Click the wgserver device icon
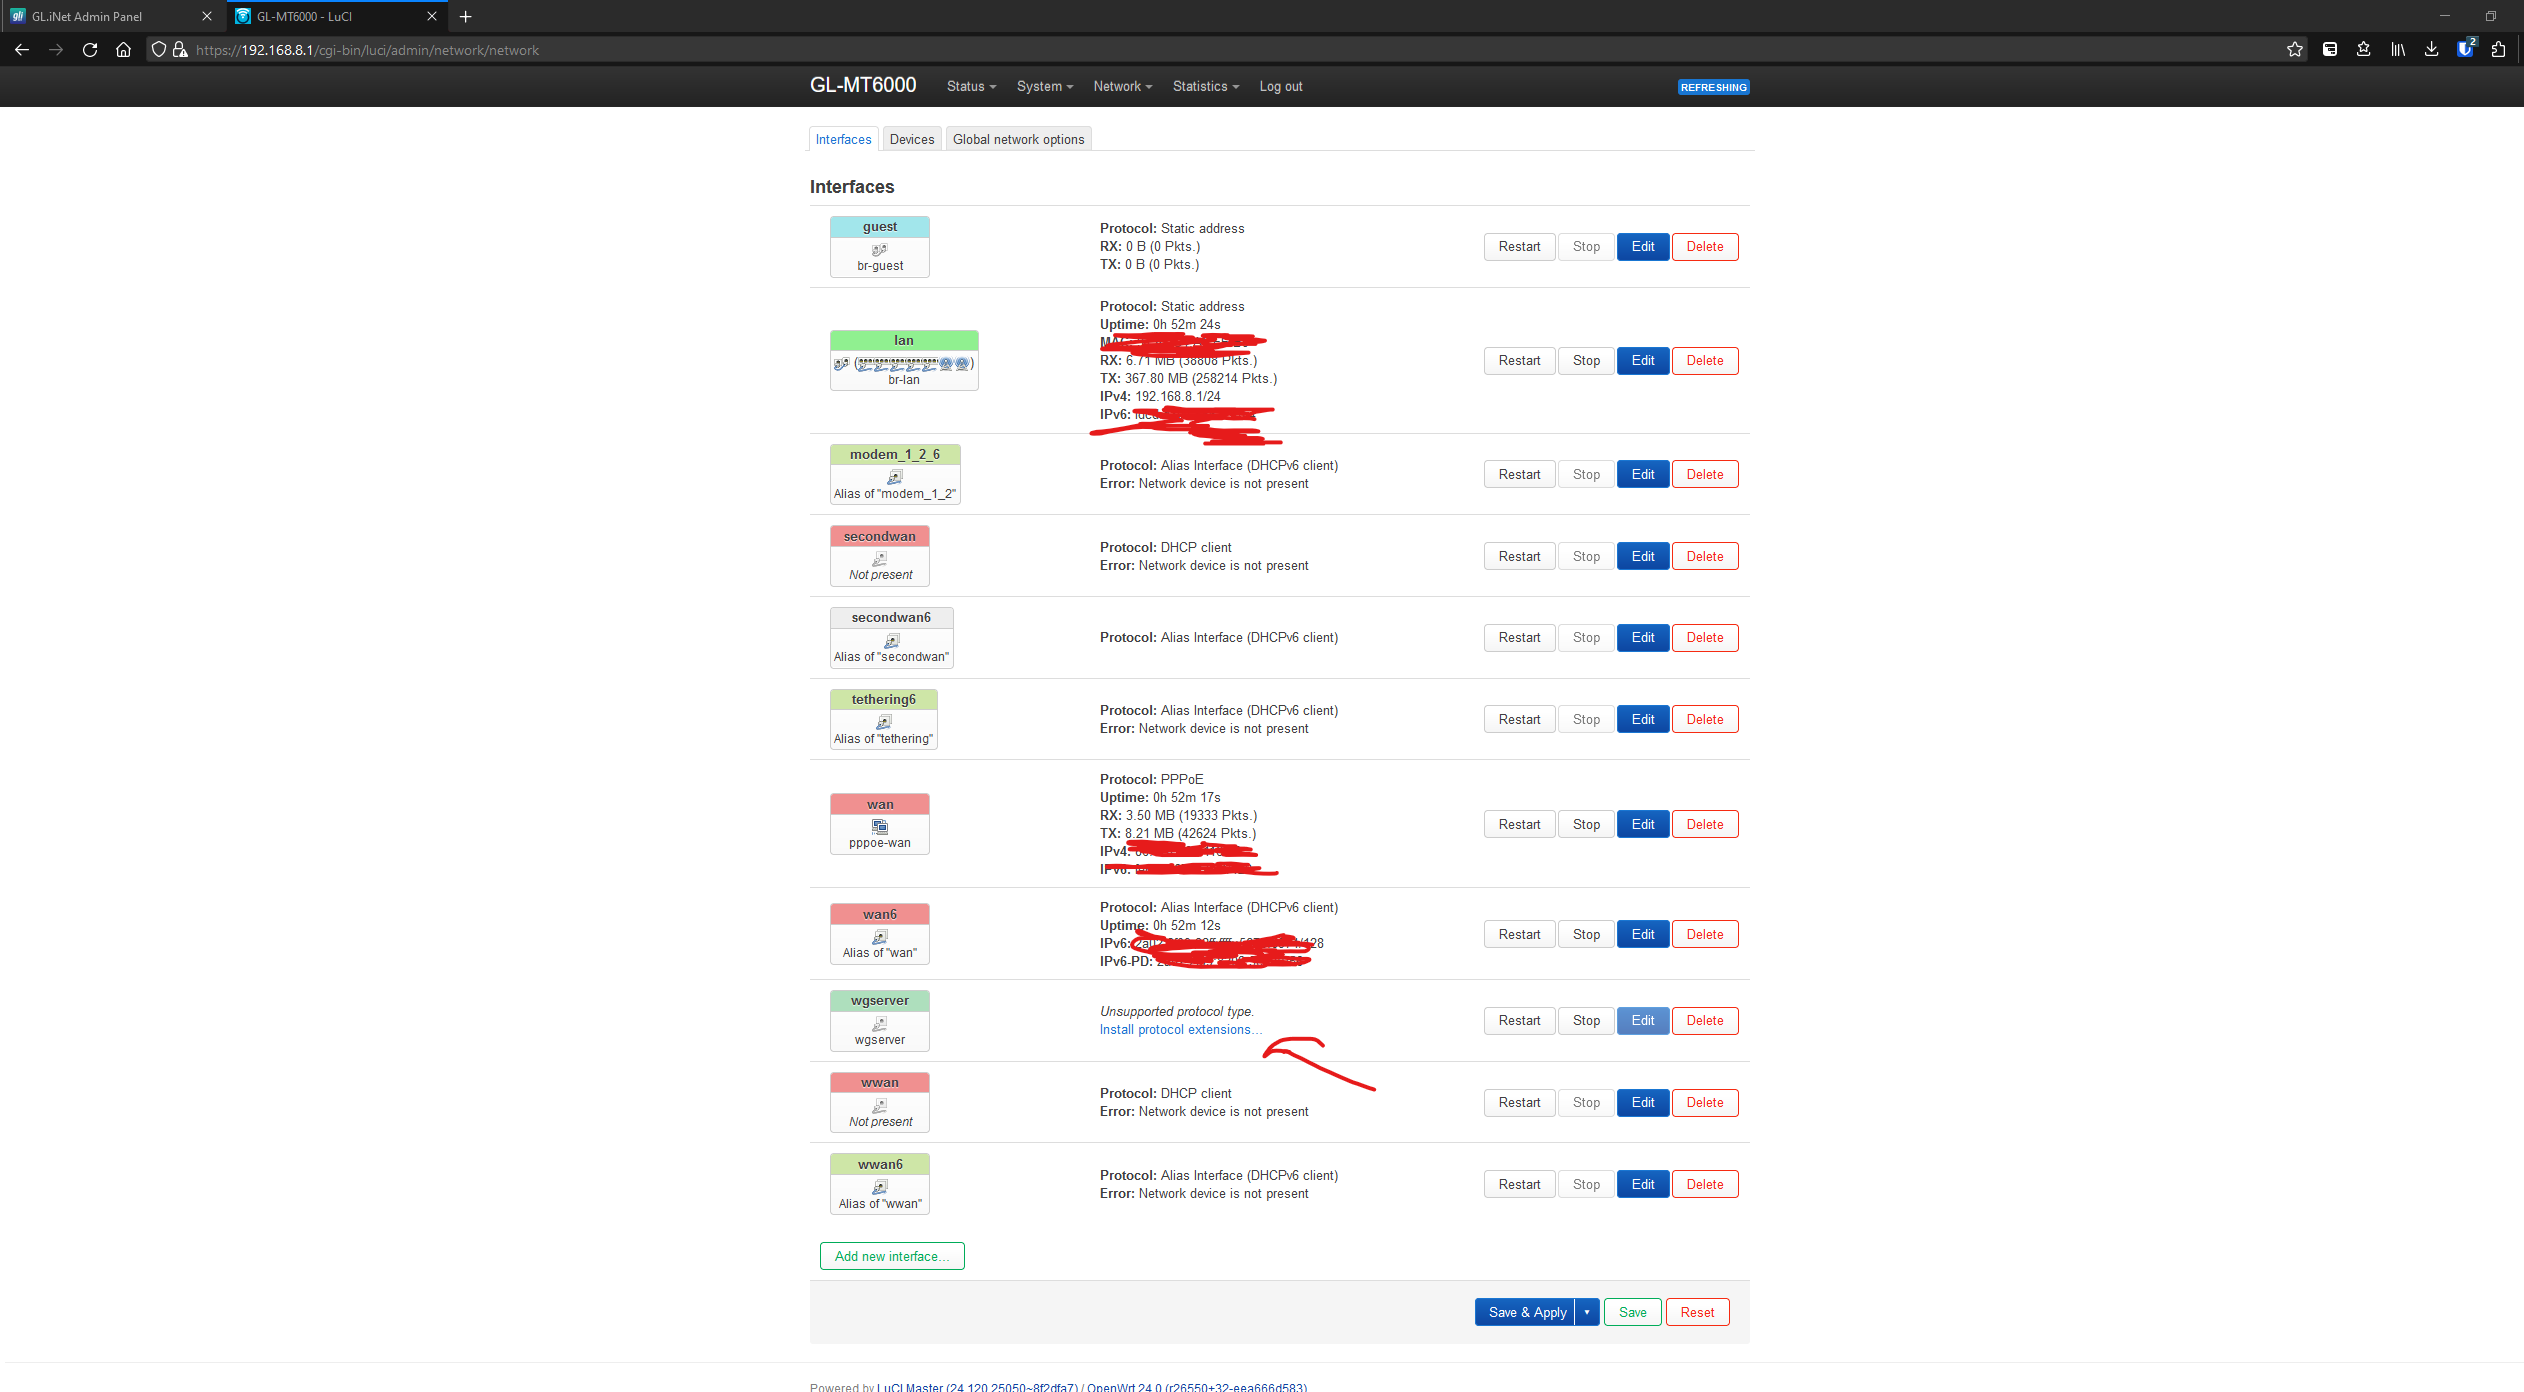This screenshot has width=2524, height=1392. pos(880,1024)
